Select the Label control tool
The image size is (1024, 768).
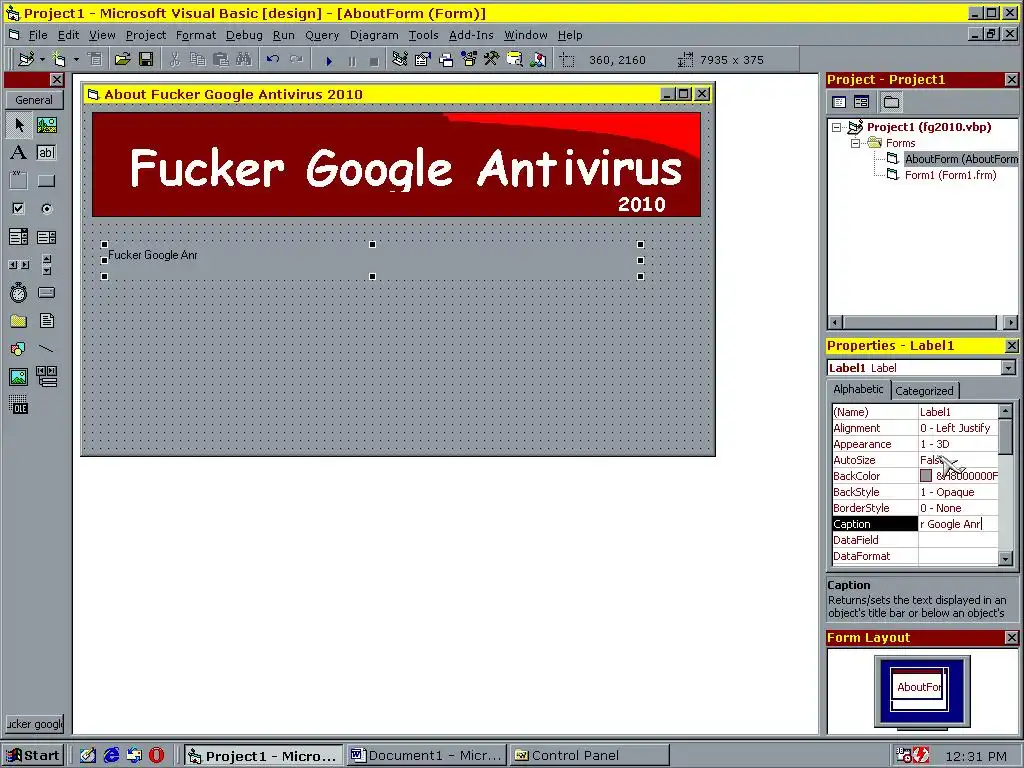coord(19,152)
